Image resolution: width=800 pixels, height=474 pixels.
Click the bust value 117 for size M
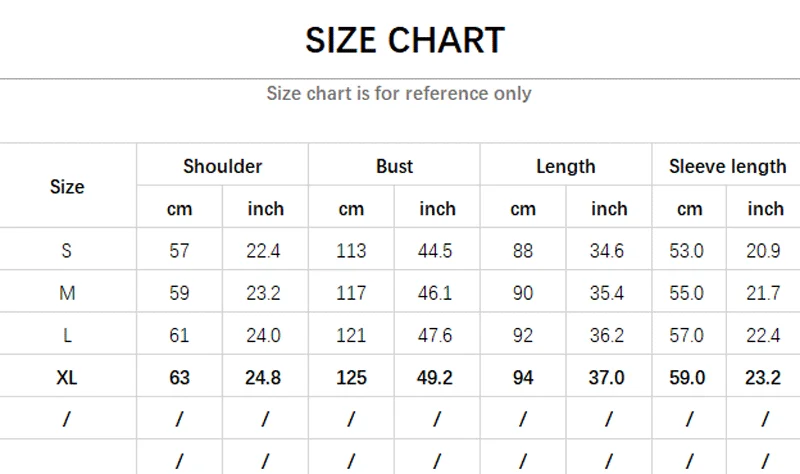(351, 294)
